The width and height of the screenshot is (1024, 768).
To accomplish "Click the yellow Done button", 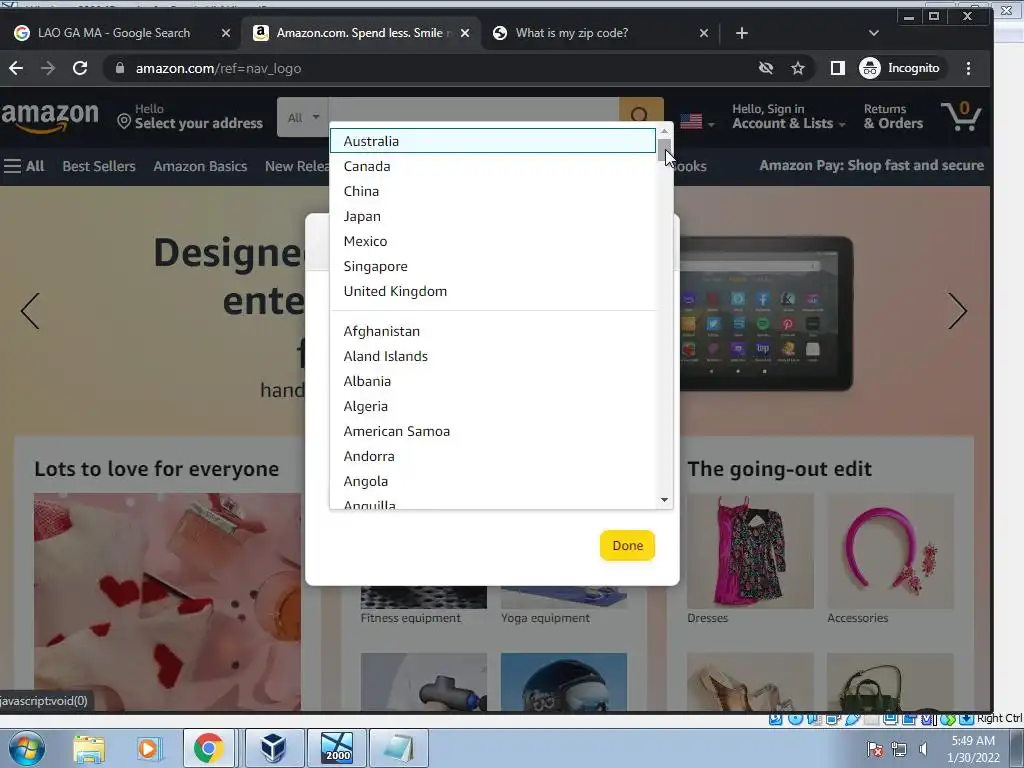I will 627,545.
